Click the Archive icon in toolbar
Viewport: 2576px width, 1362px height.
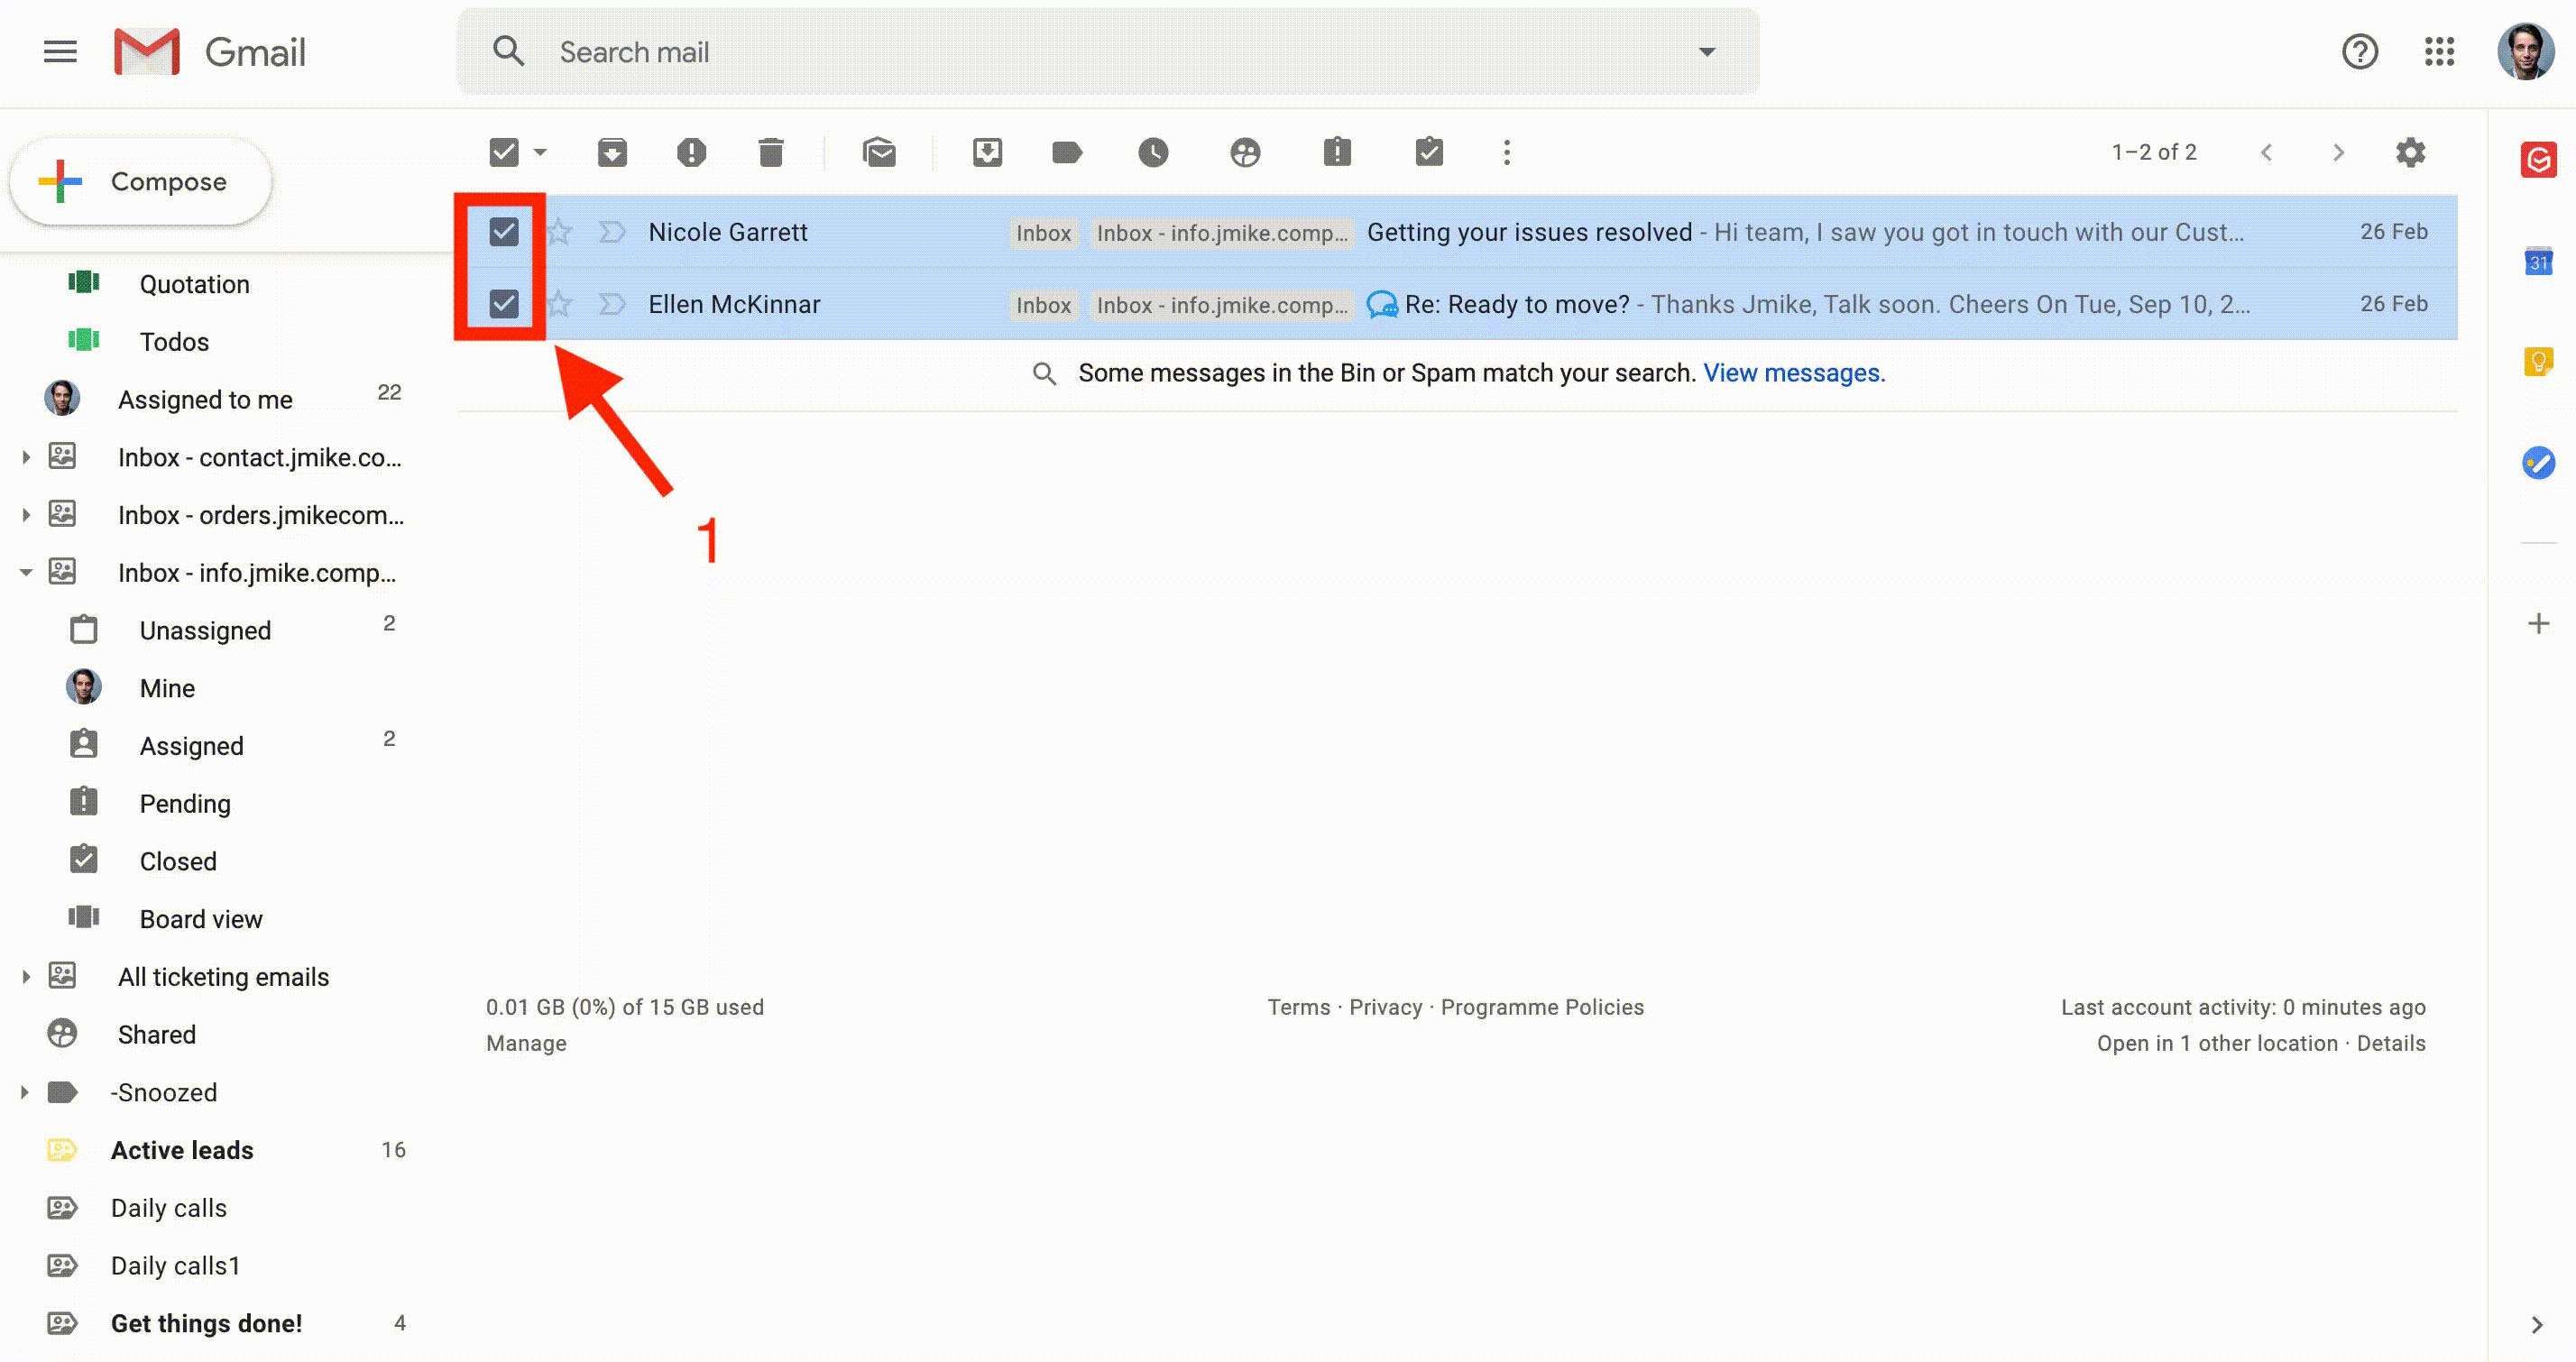[612, 152]
